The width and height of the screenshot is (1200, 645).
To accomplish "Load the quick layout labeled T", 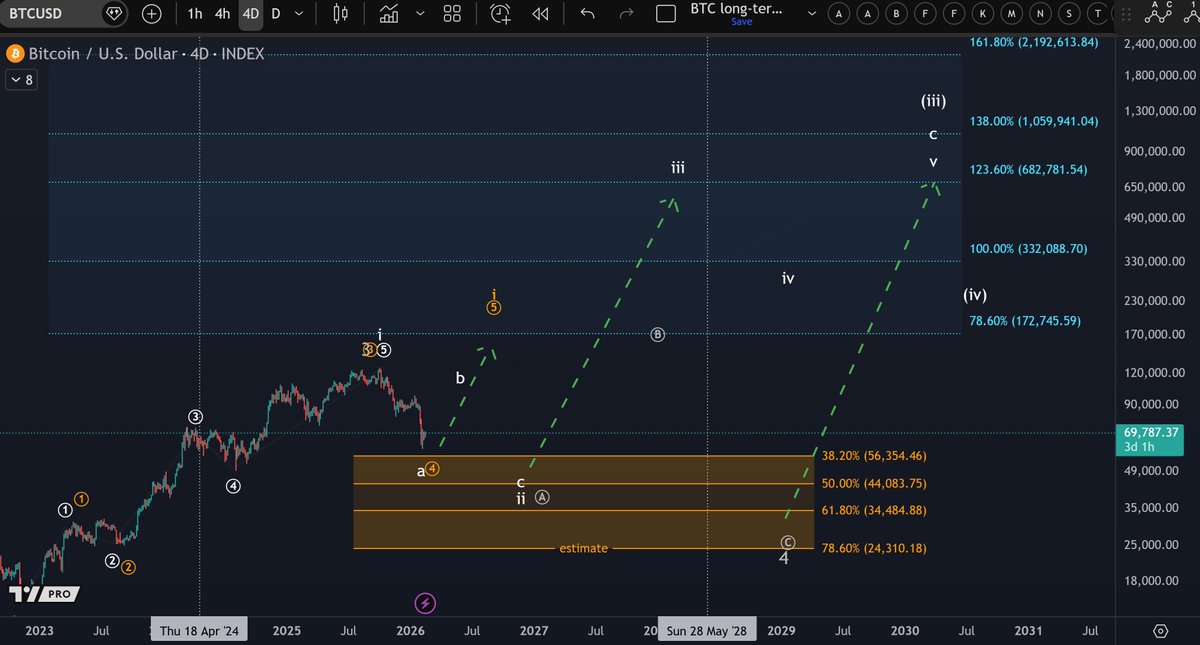I will [x=1100, y=14].
